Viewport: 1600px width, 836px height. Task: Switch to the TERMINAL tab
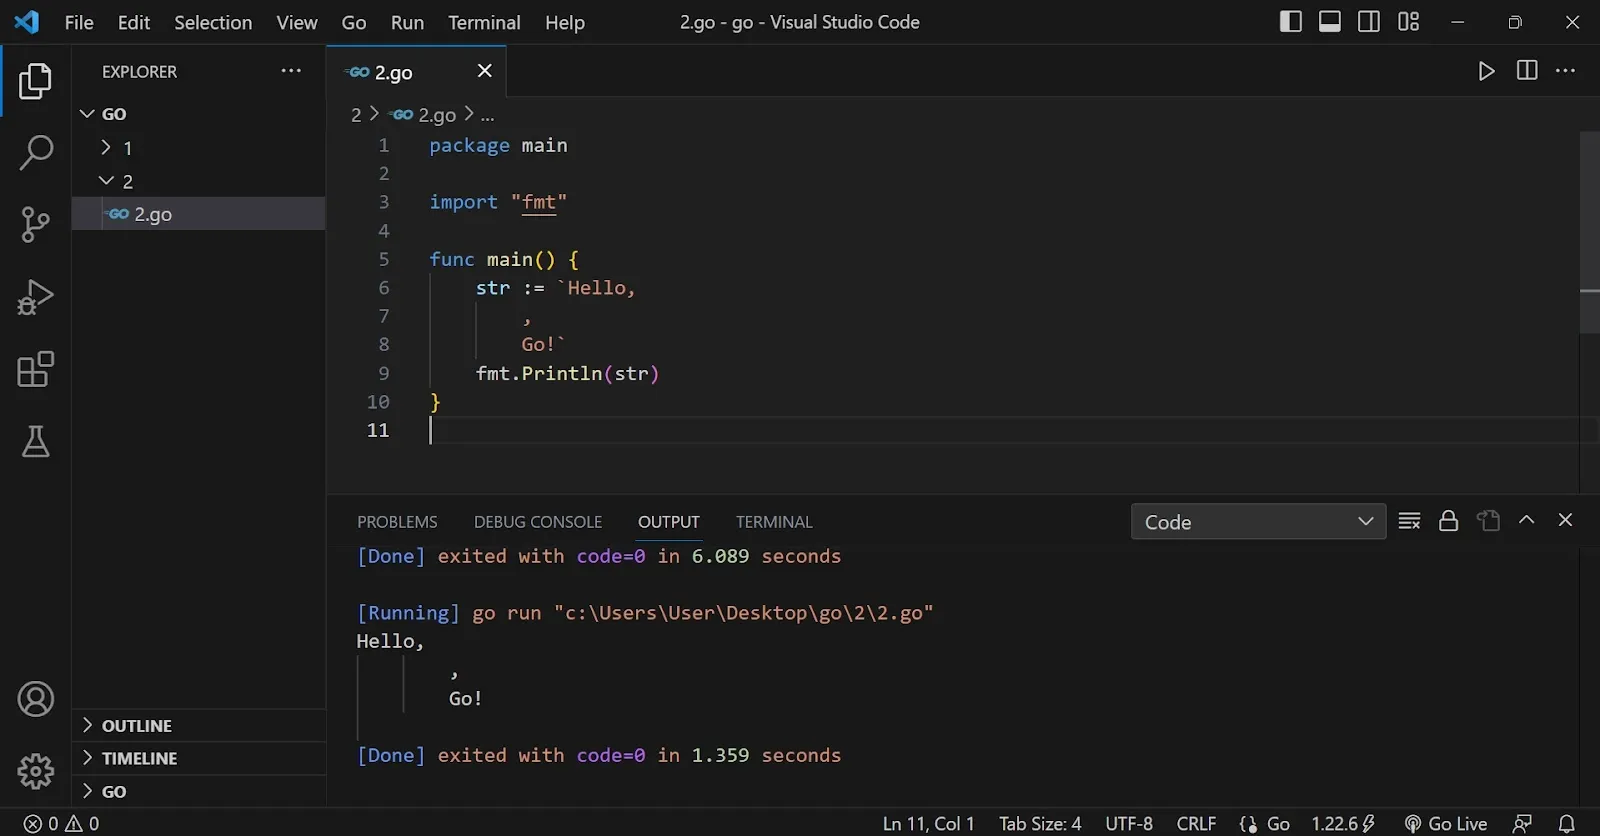[774, 522]
